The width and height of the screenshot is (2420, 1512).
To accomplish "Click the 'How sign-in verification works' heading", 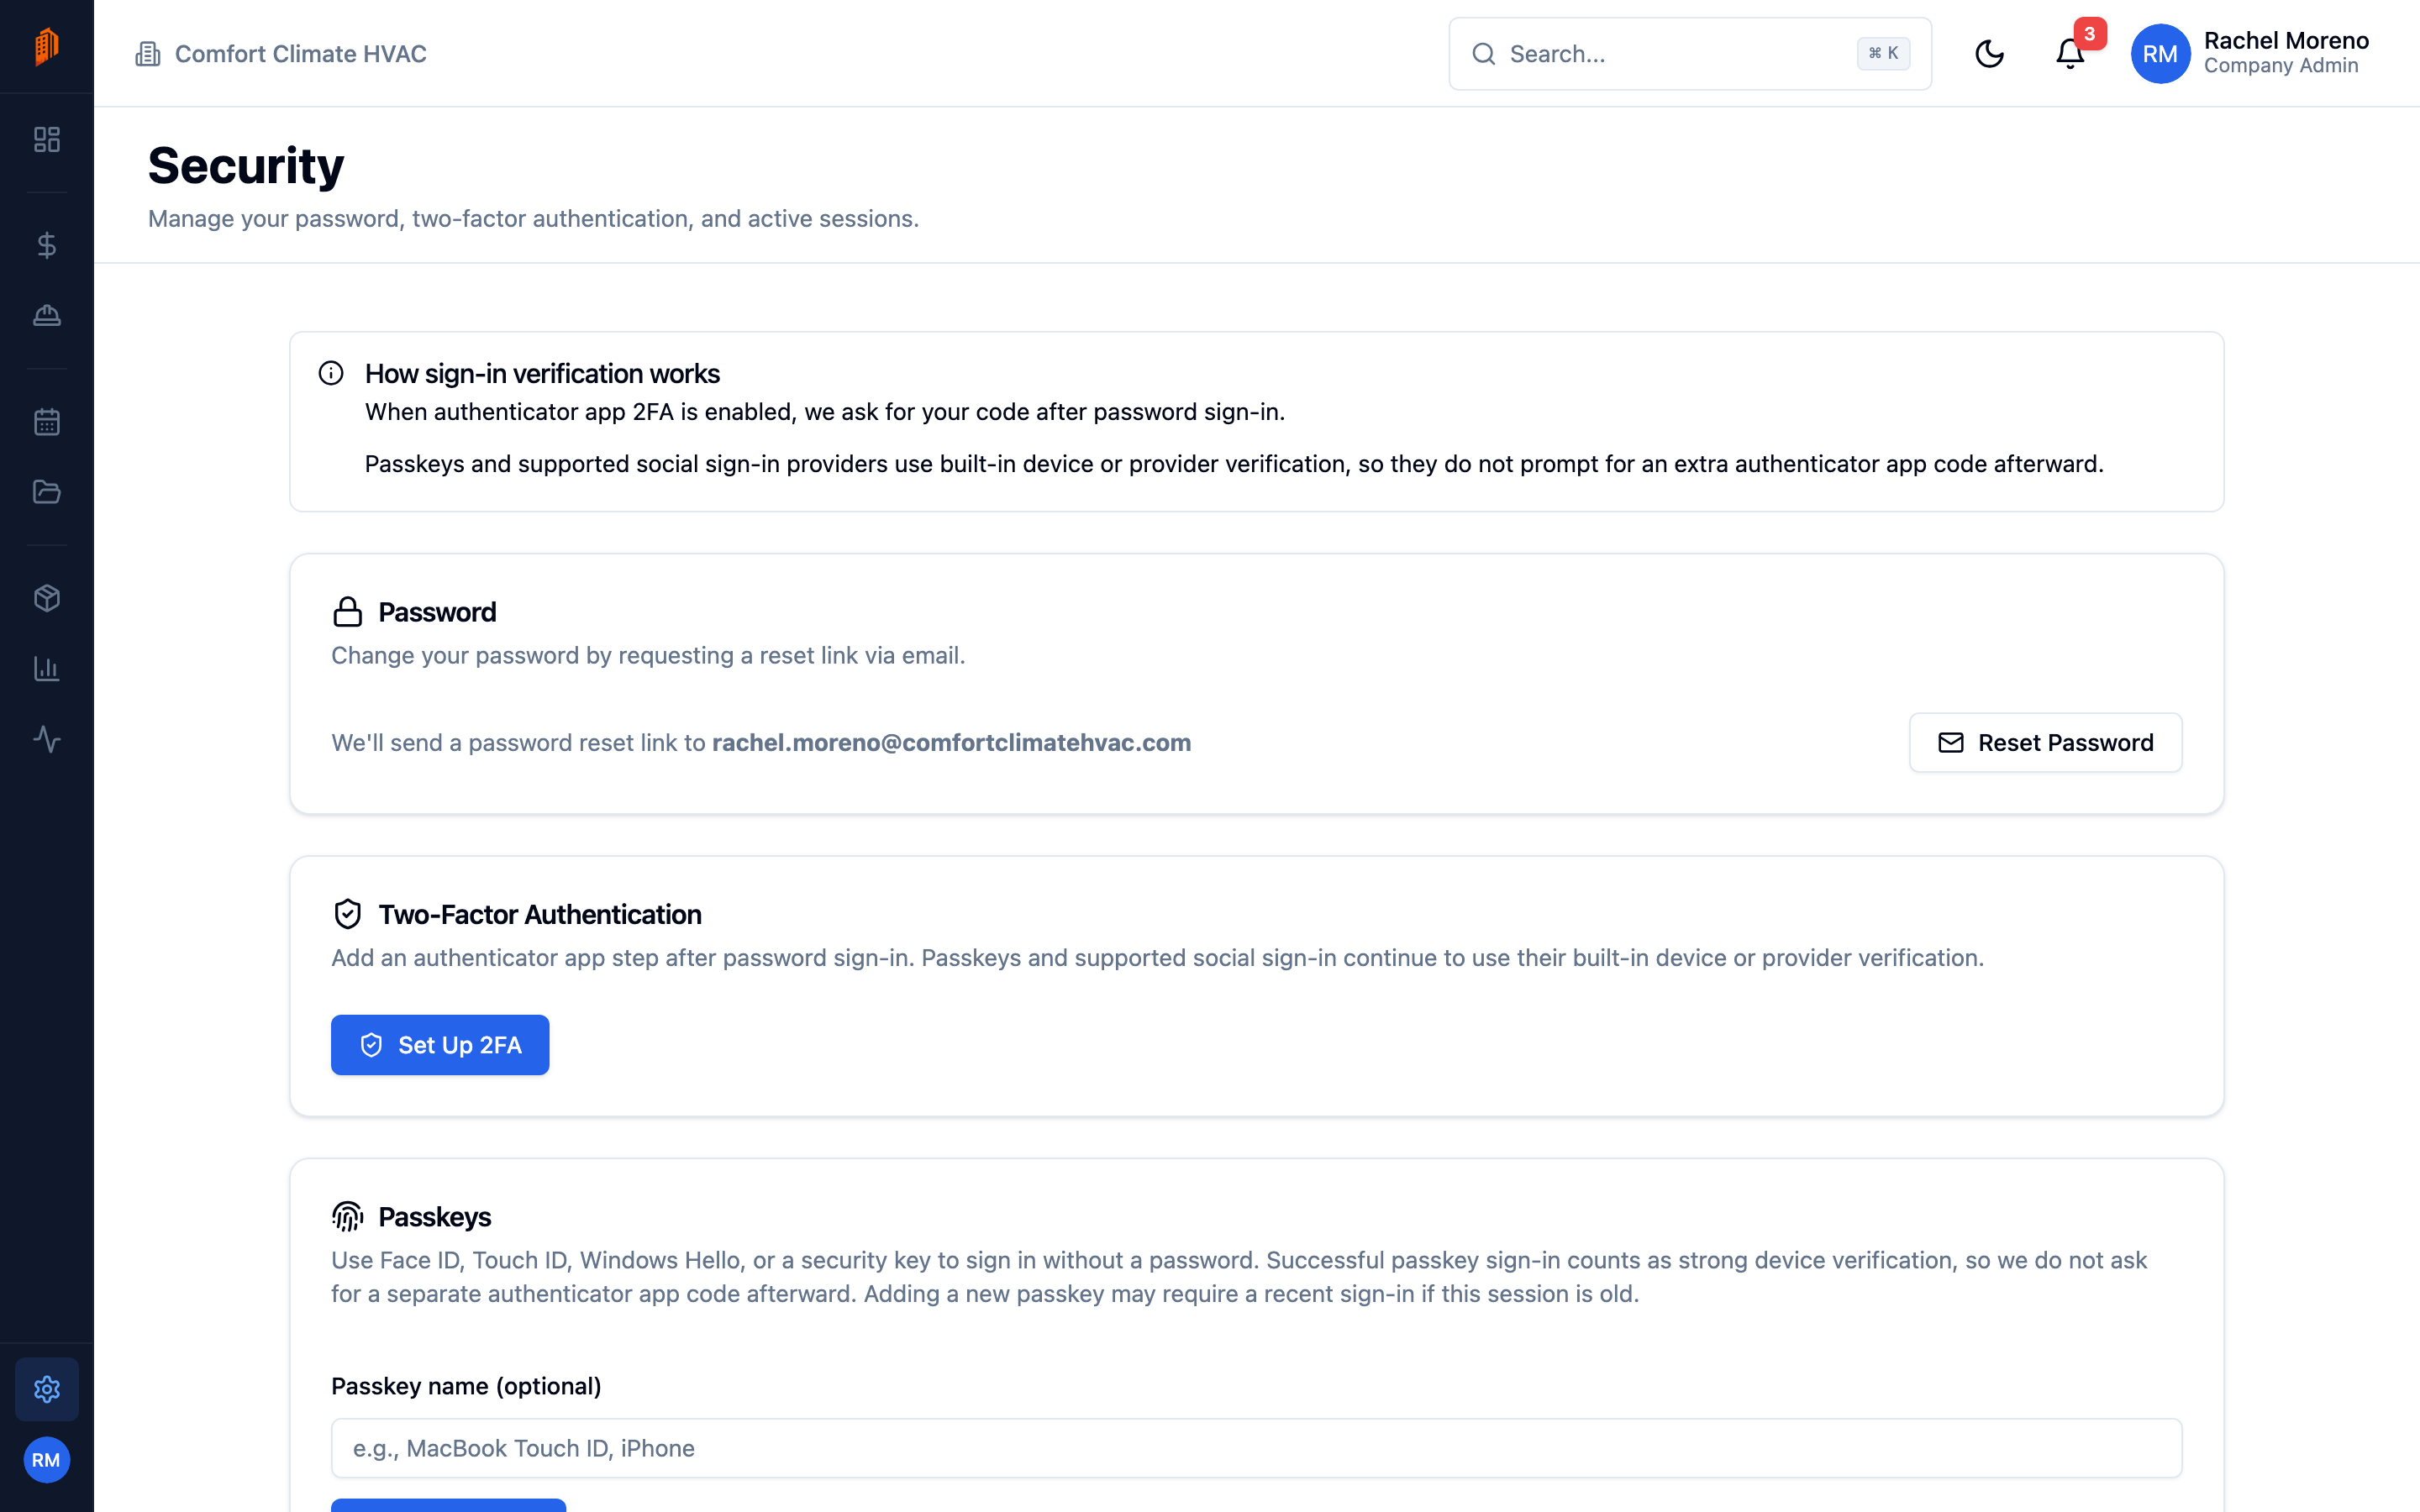I will coord(542,374).
